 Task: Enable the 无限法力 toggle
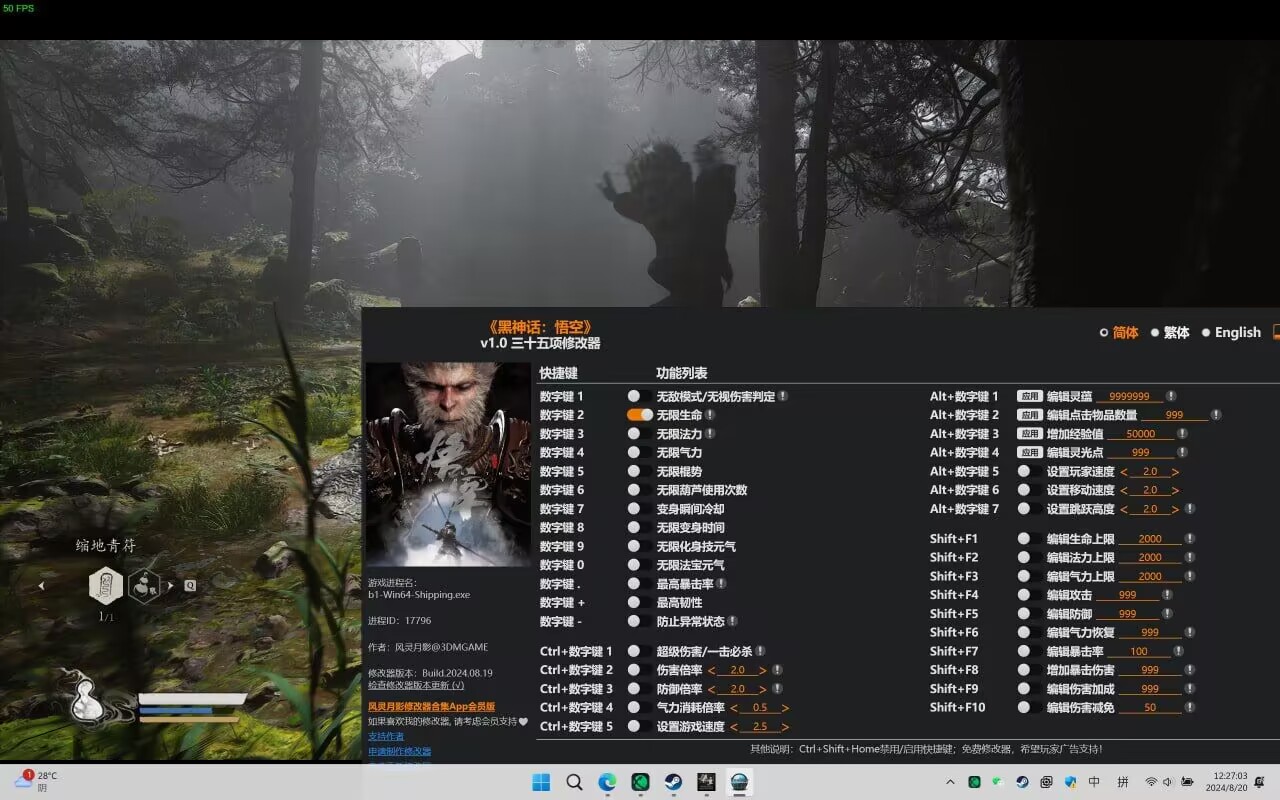tap(634, 434)
